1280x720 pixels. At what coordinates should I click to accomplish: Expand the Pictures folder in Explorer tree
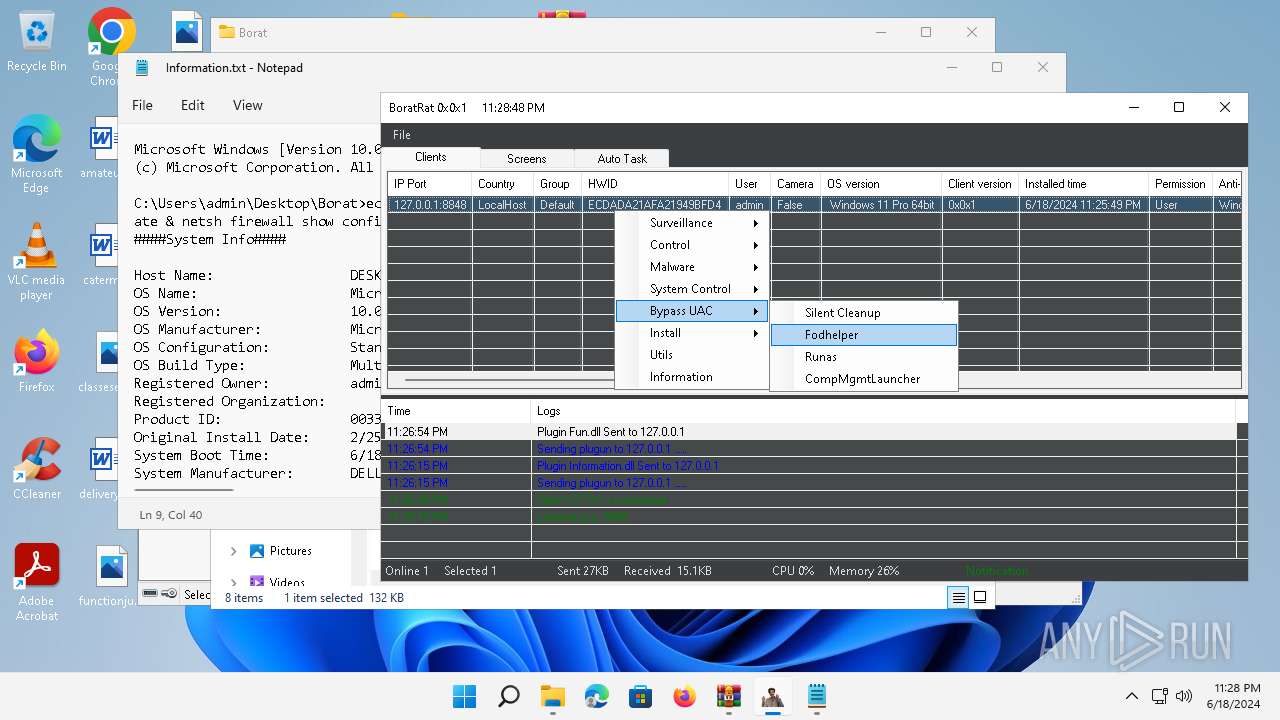click(233, 551)
